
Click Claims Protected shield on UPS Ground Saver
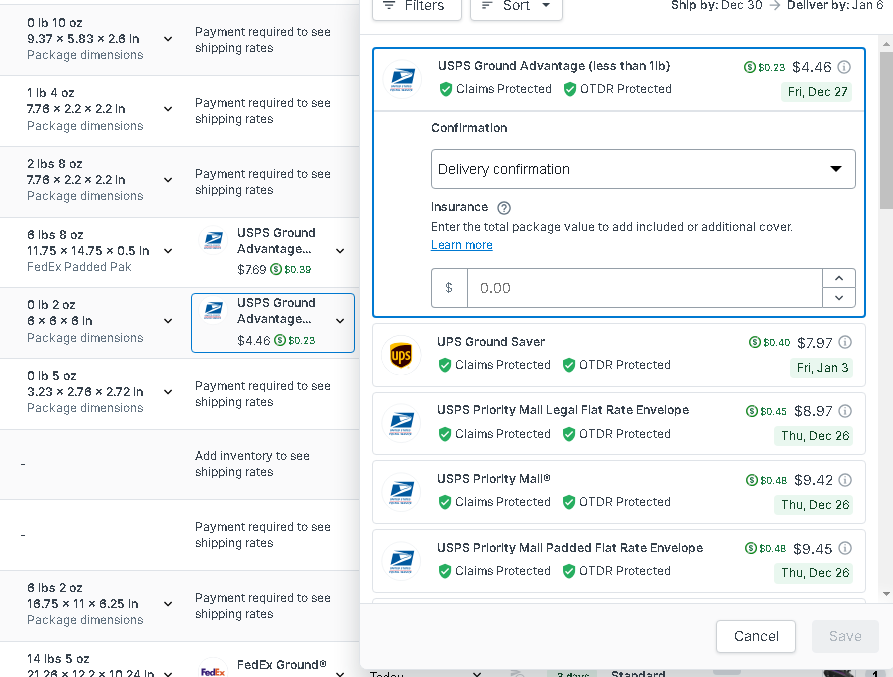[445, 365]
